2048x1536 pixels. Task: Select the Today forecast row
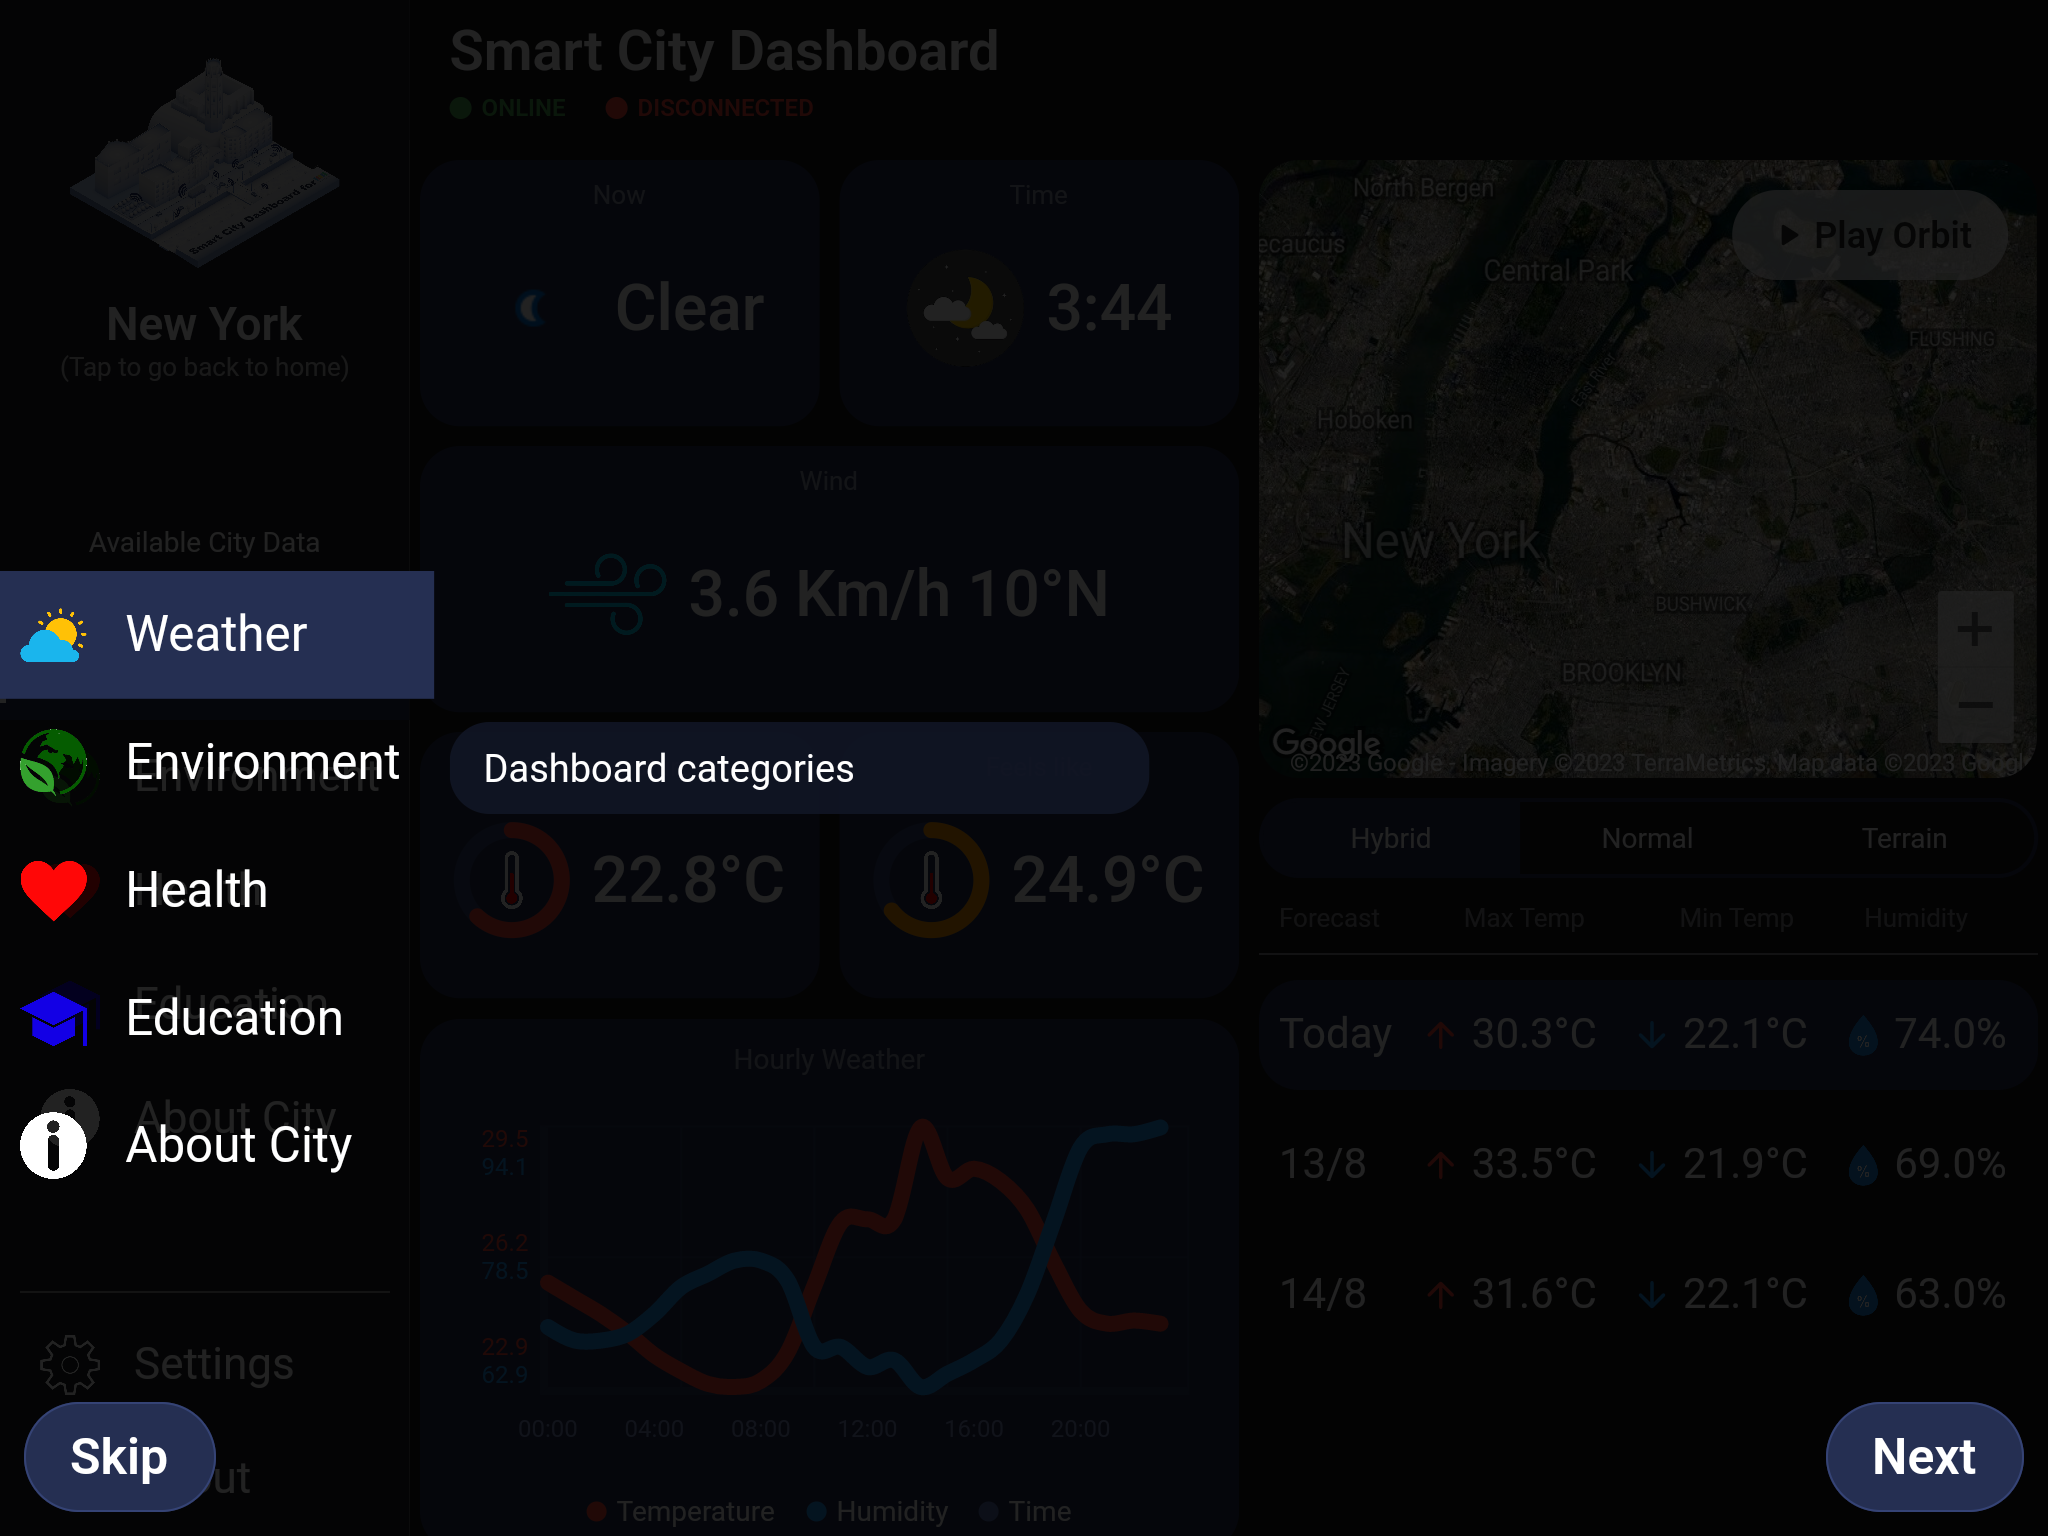[1647, 1034]
